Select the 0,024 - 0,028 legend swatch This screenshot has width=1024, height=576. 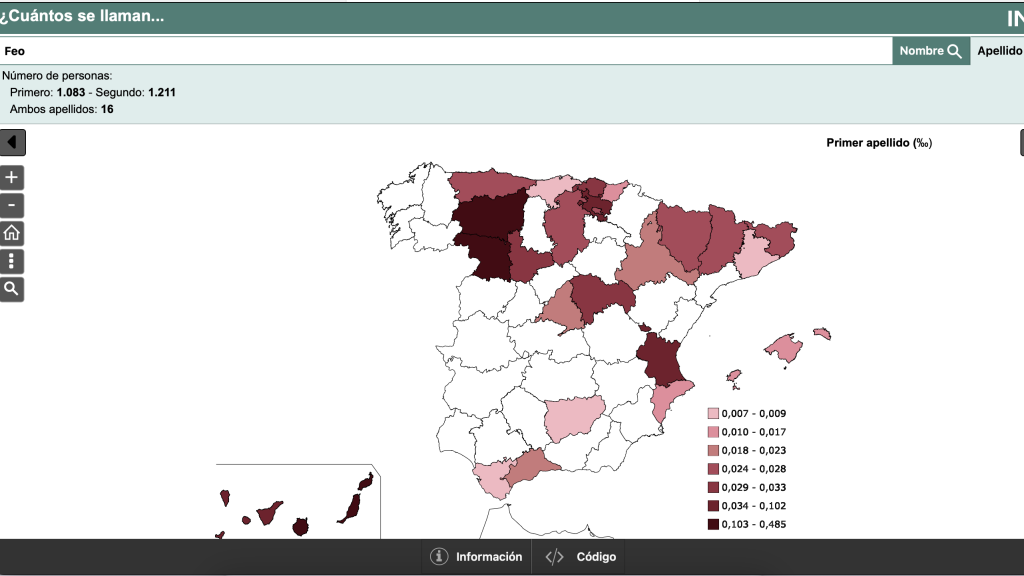point(713,469)
